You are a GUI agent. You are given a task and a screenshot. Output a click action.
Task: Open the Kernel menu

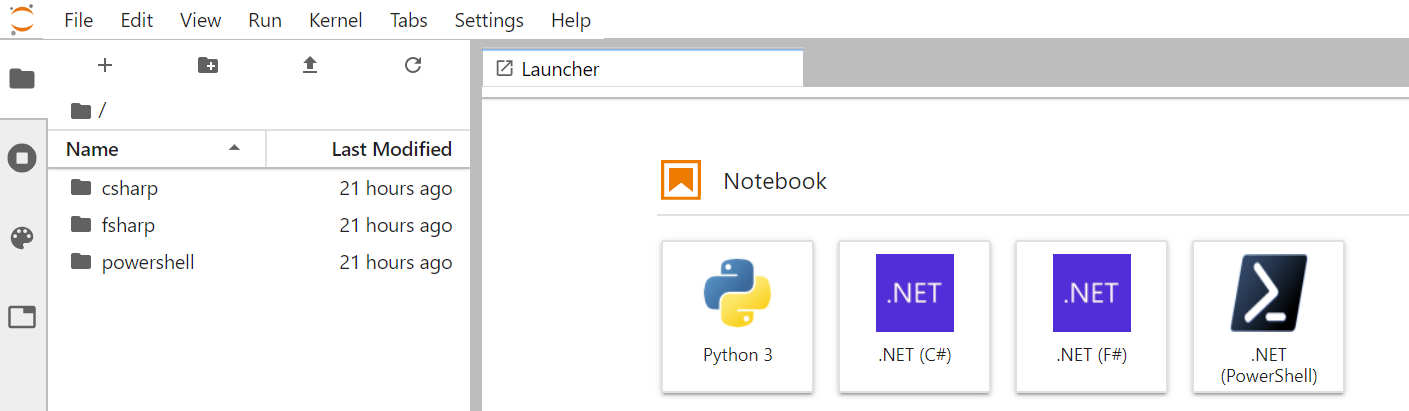pos(336,20)
